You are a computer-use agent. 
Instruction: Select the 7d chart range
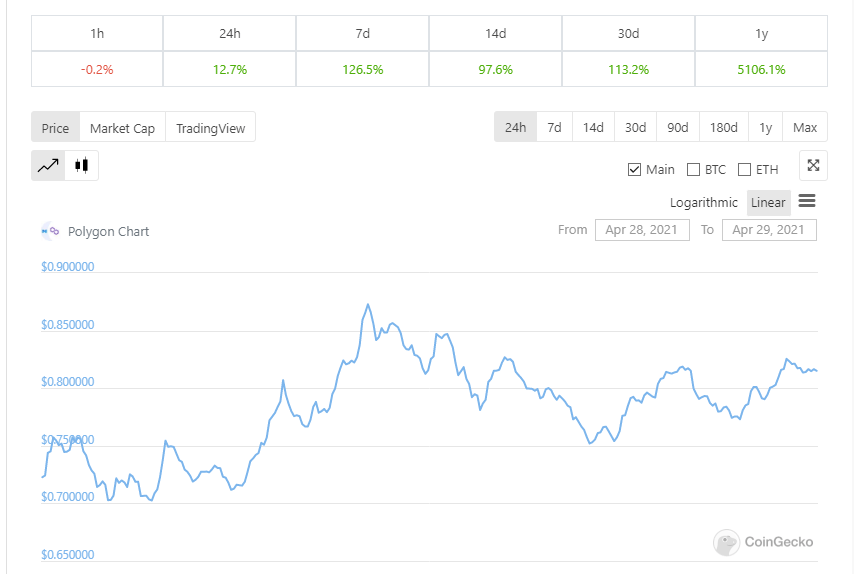coord(554,127)
